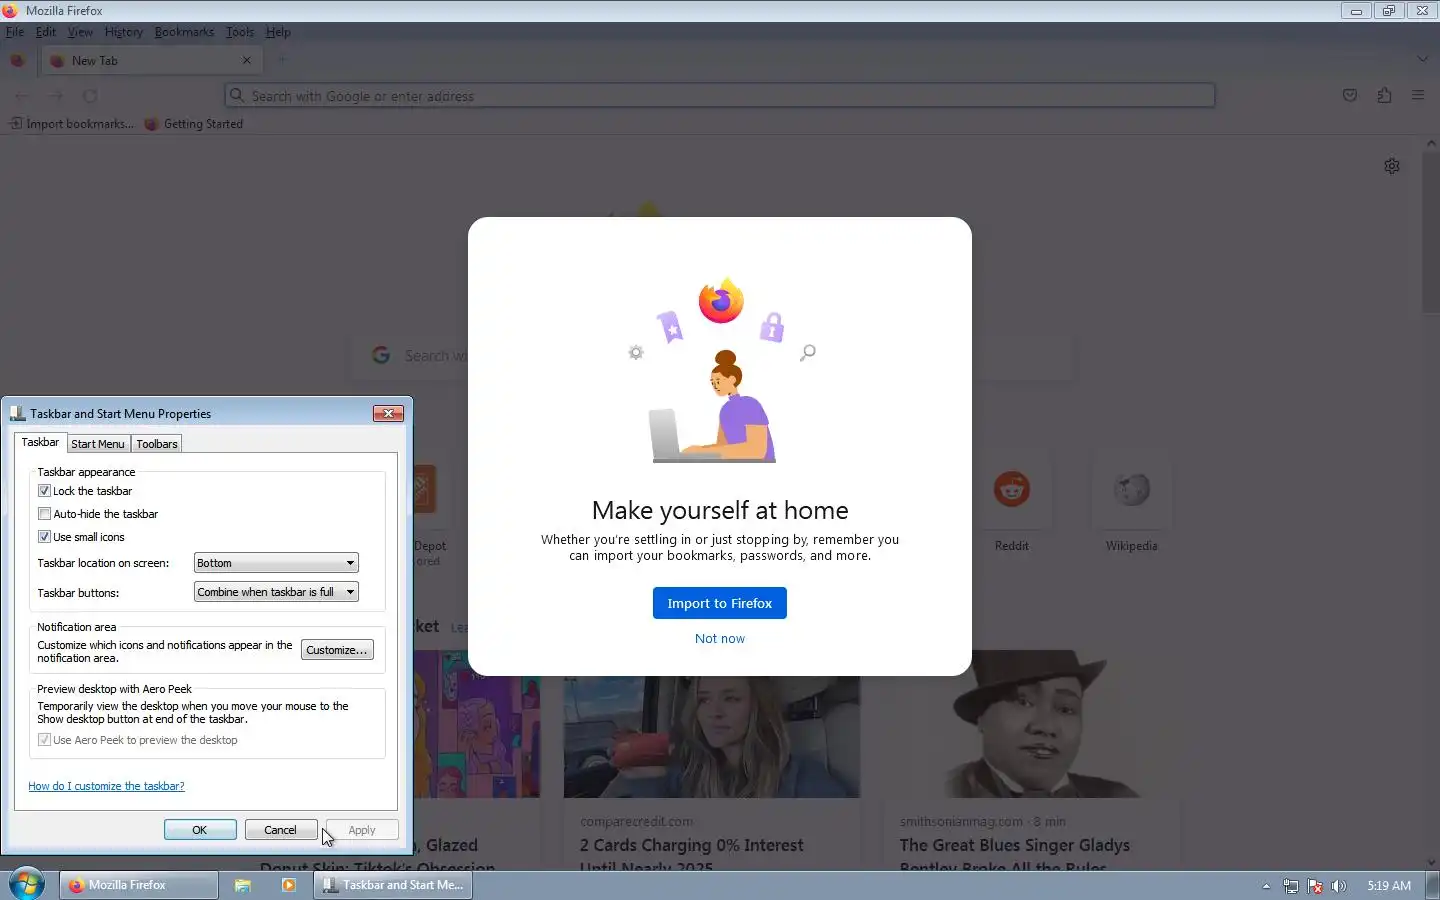The image size is (1440, 900).
Task: Open the Firefox History menu
Action: click(x=124, y=32)
